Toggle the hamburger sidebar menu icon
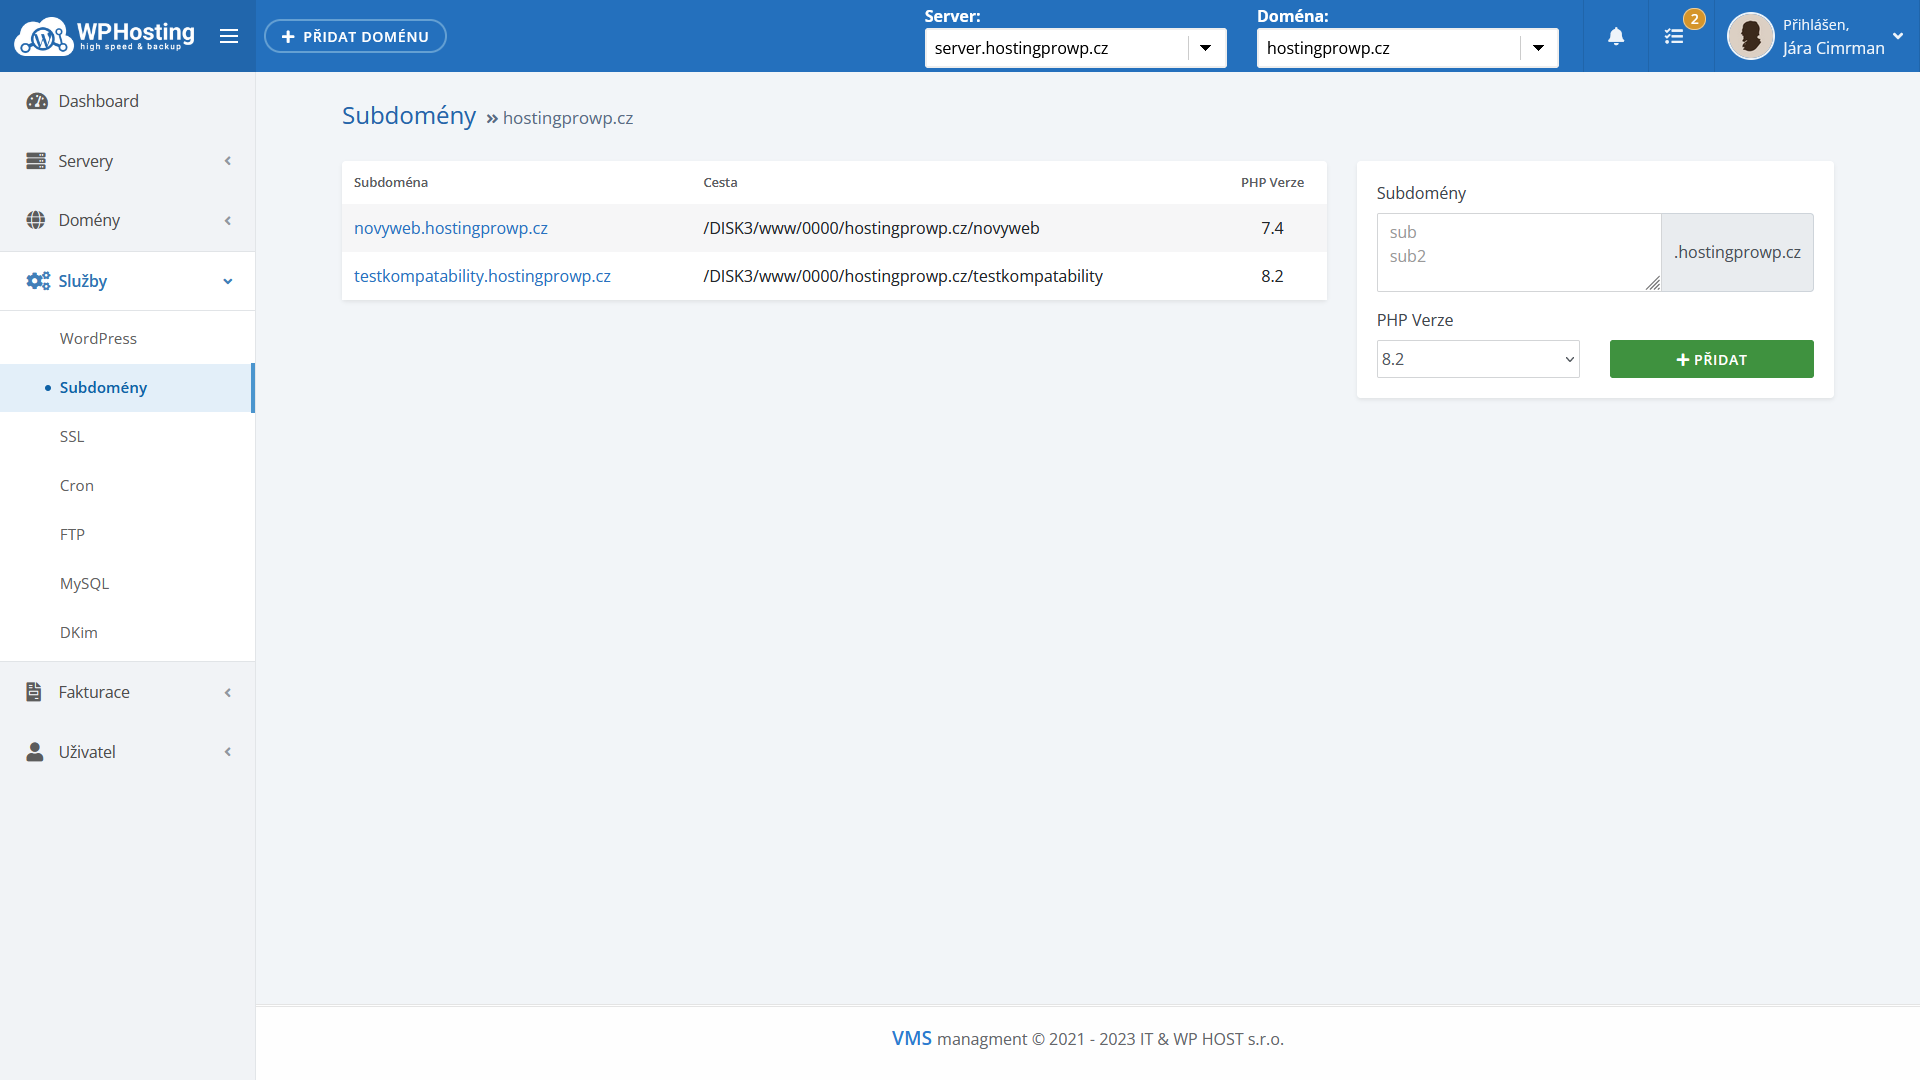The image size is (1920, 1080). [x=229, y=37]
